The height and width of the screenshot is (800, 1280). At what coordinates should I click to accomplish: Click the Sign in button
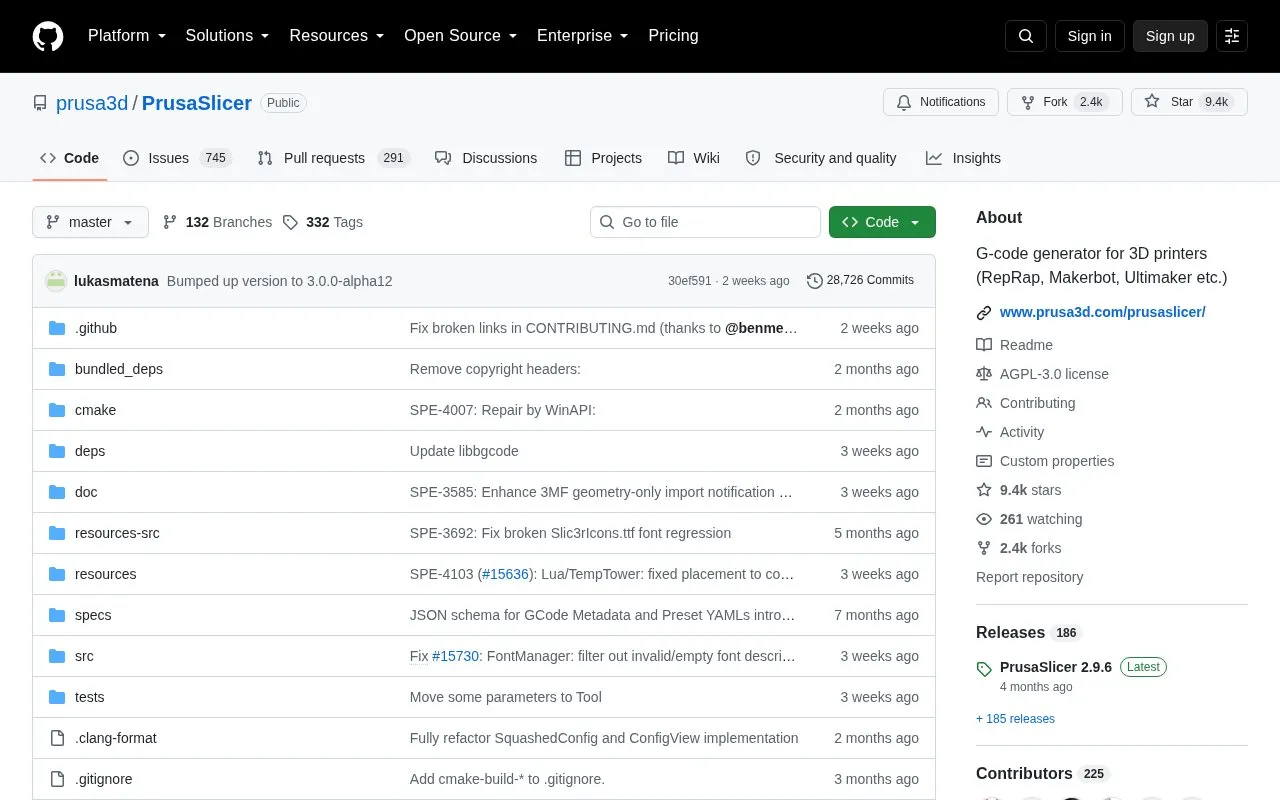1089,36
